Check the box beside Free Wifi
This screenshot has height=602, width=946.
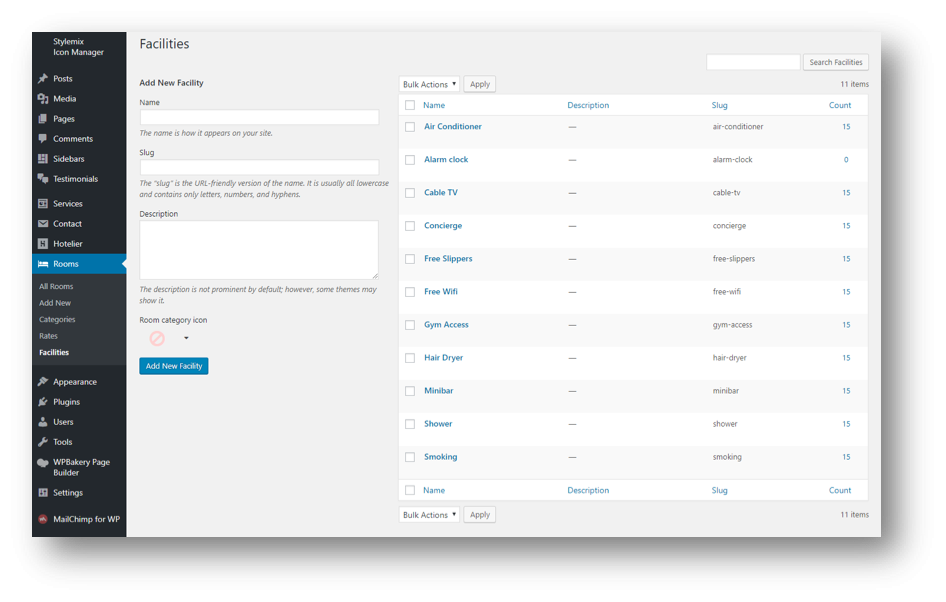410,292
